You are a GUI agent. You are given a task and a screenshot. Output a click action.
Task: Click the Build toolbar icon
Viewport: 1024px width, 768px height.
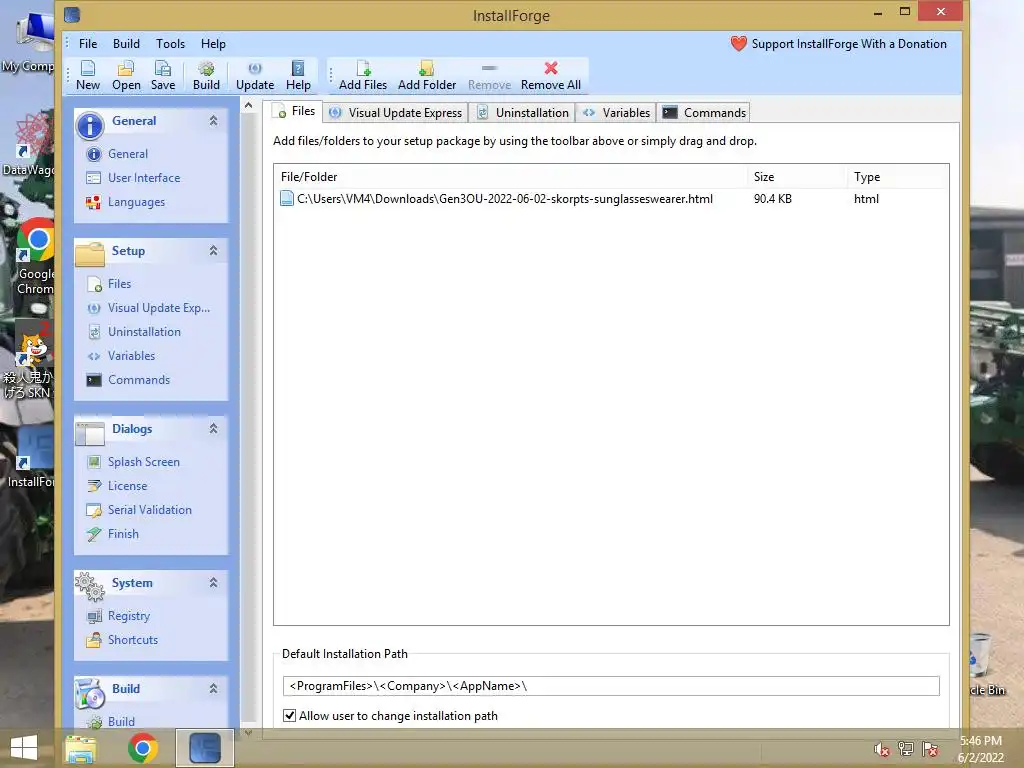tap(206, 76)
